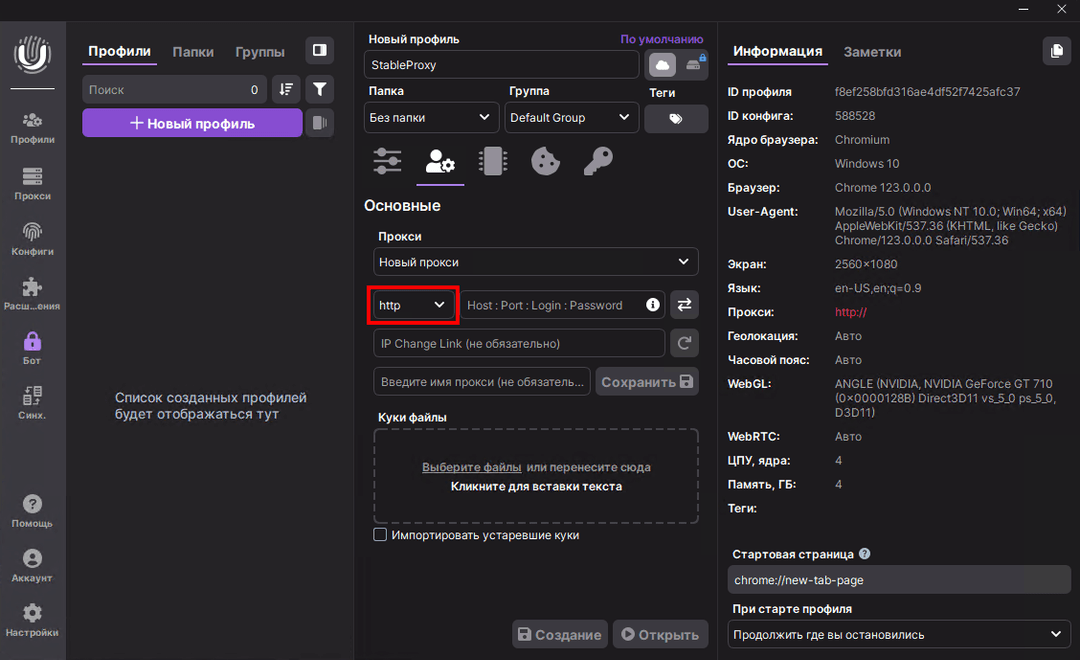This screenshot has width=1080, height=660.
Task: Open the Конфиги section in sidebar
Action: coord(32,240)
